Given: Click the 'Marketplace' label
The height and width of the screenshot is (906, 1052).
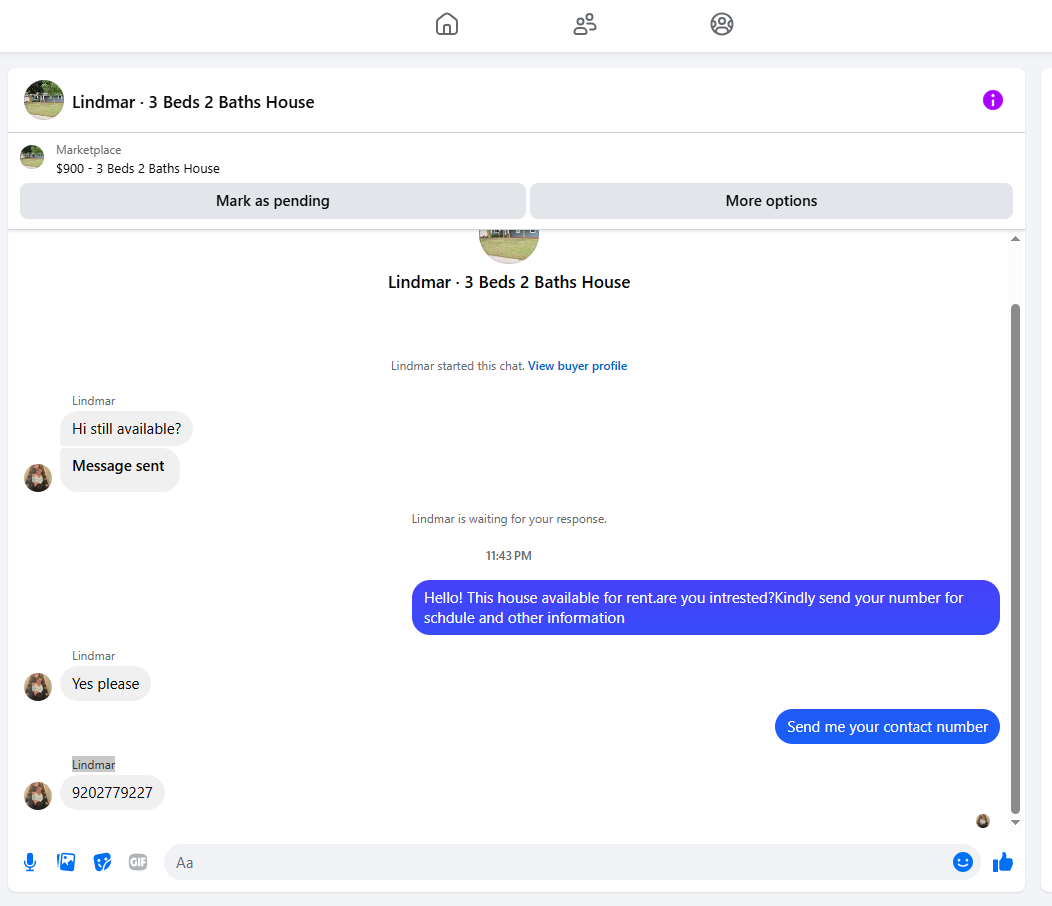Looking at the screenshot, I should click(x=89, y=150).
